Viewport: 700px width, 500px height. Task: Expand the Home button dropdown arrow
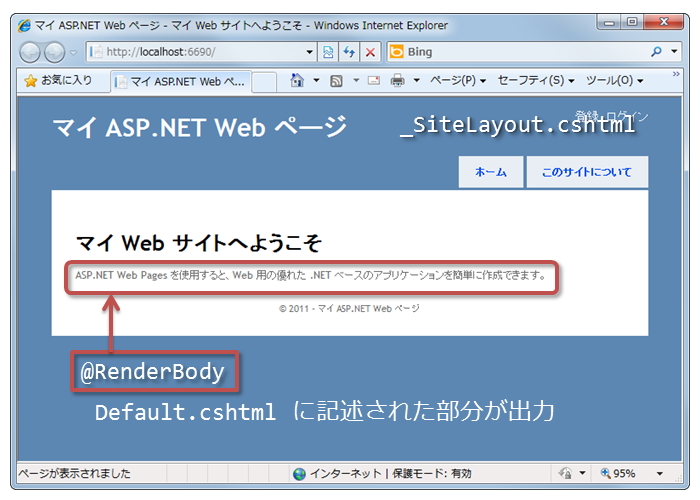click(316, 80)
